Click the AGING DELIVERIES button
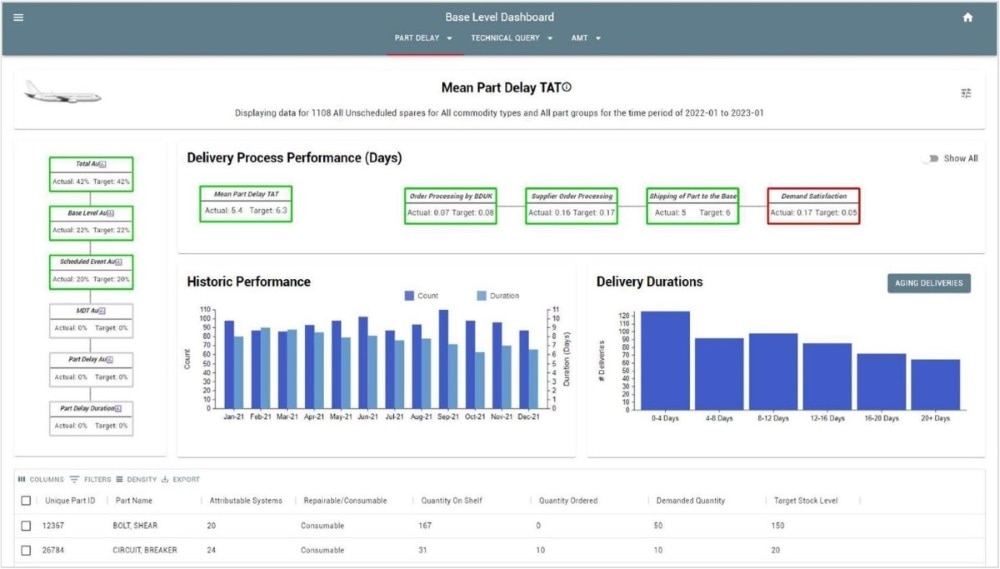Screen dimensions: 1000x569 click(929, 283)
